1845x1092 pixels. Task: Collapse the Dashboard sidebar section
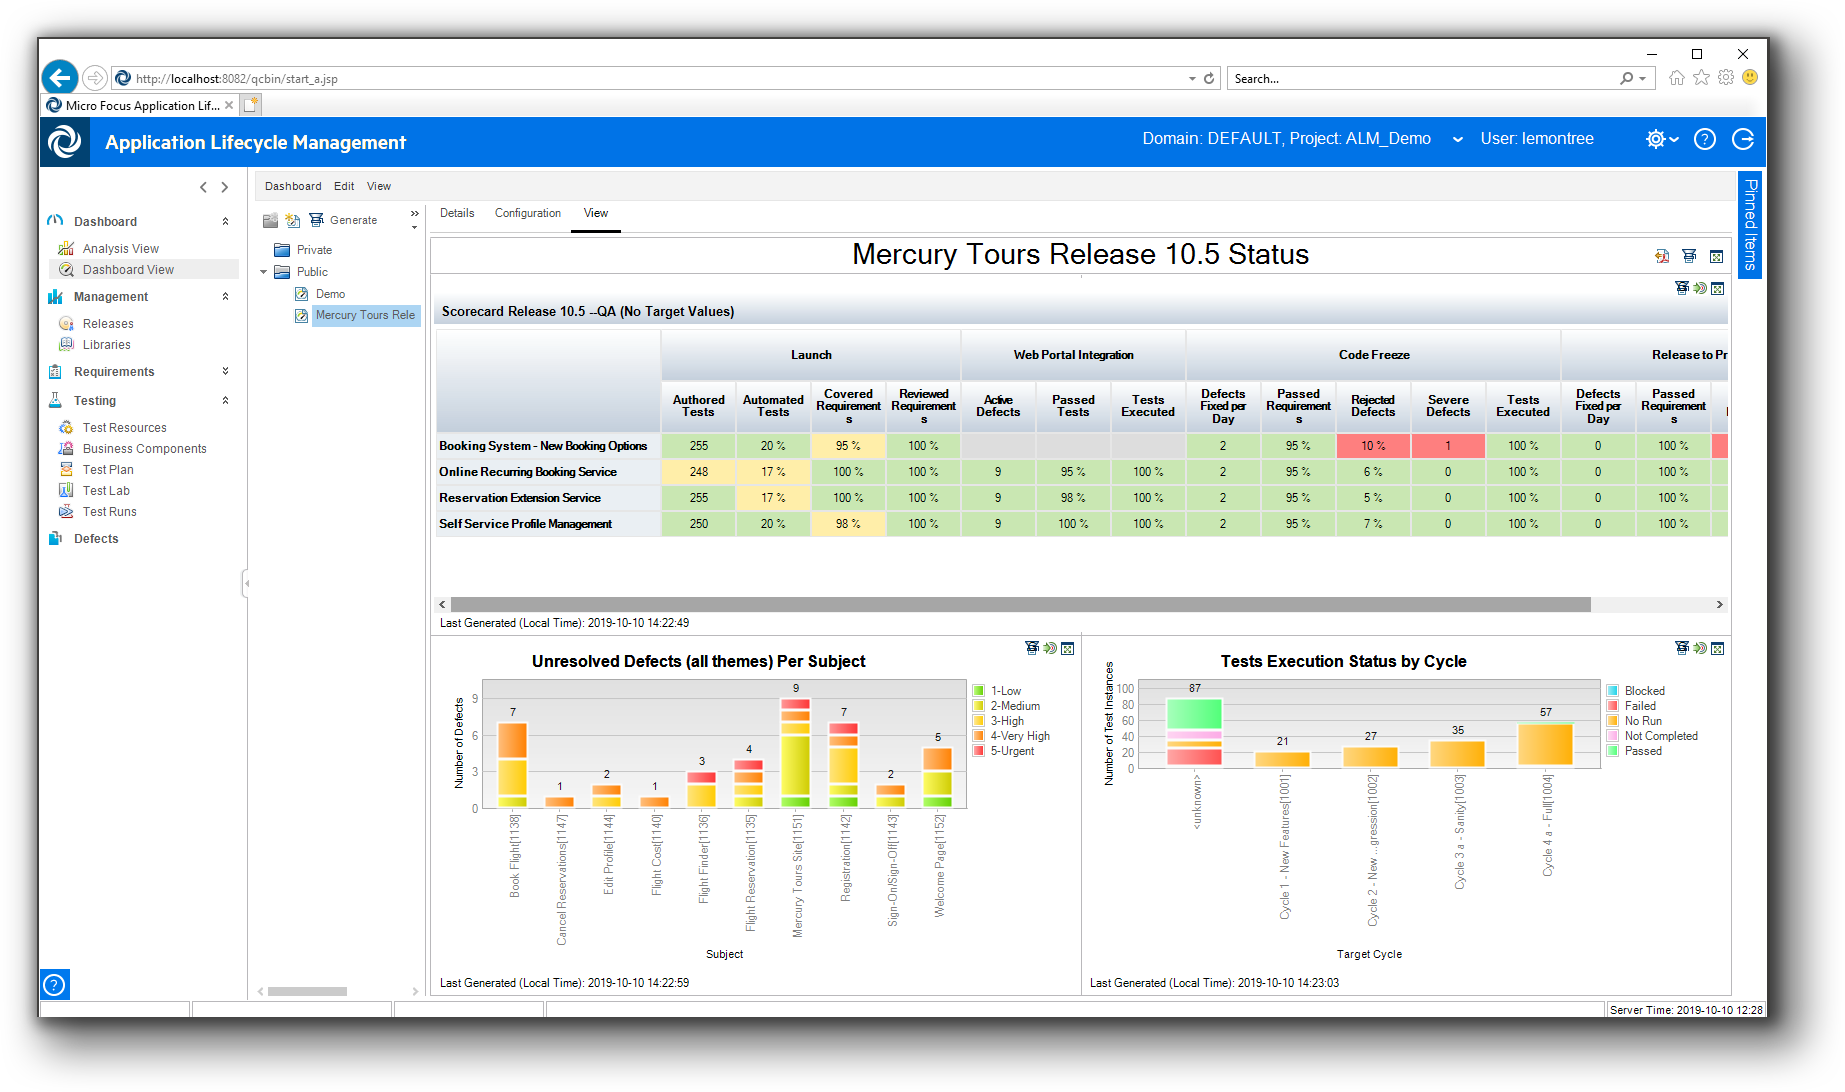(x=225, y=221)
